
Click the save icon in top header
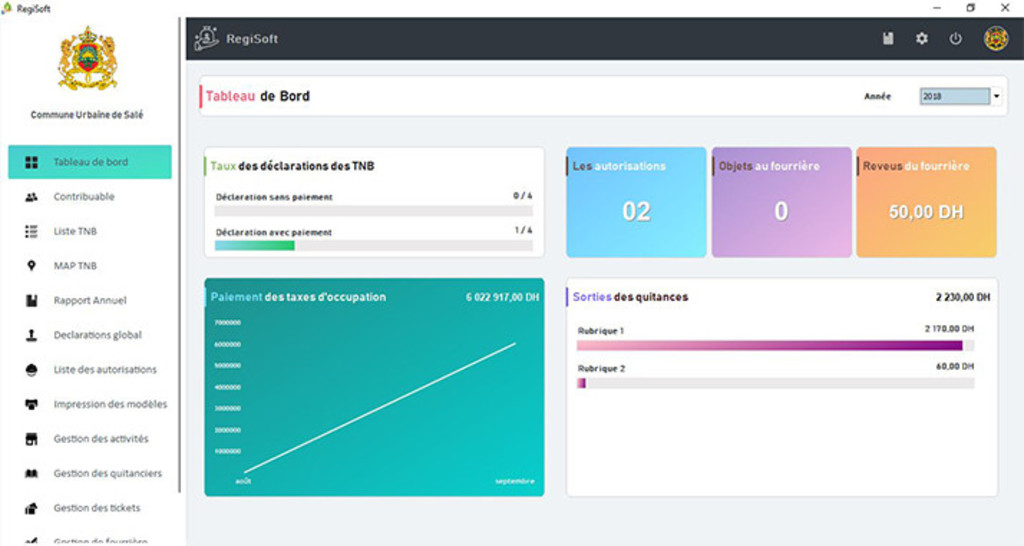888,39
